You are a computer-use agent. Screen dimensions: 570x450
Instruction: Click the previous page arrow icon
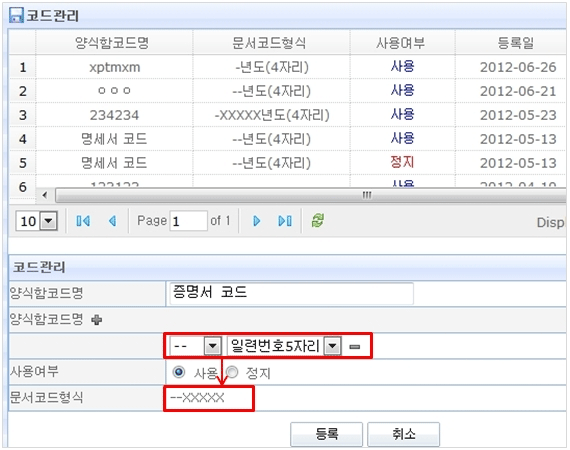(x=113, y=221)
